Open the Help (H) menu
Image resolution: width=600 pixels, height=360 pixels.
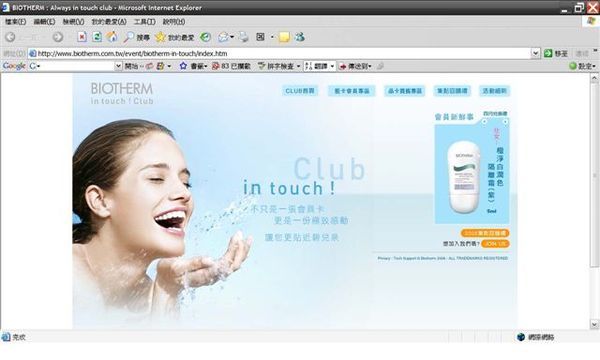click(x=174, y=22)
